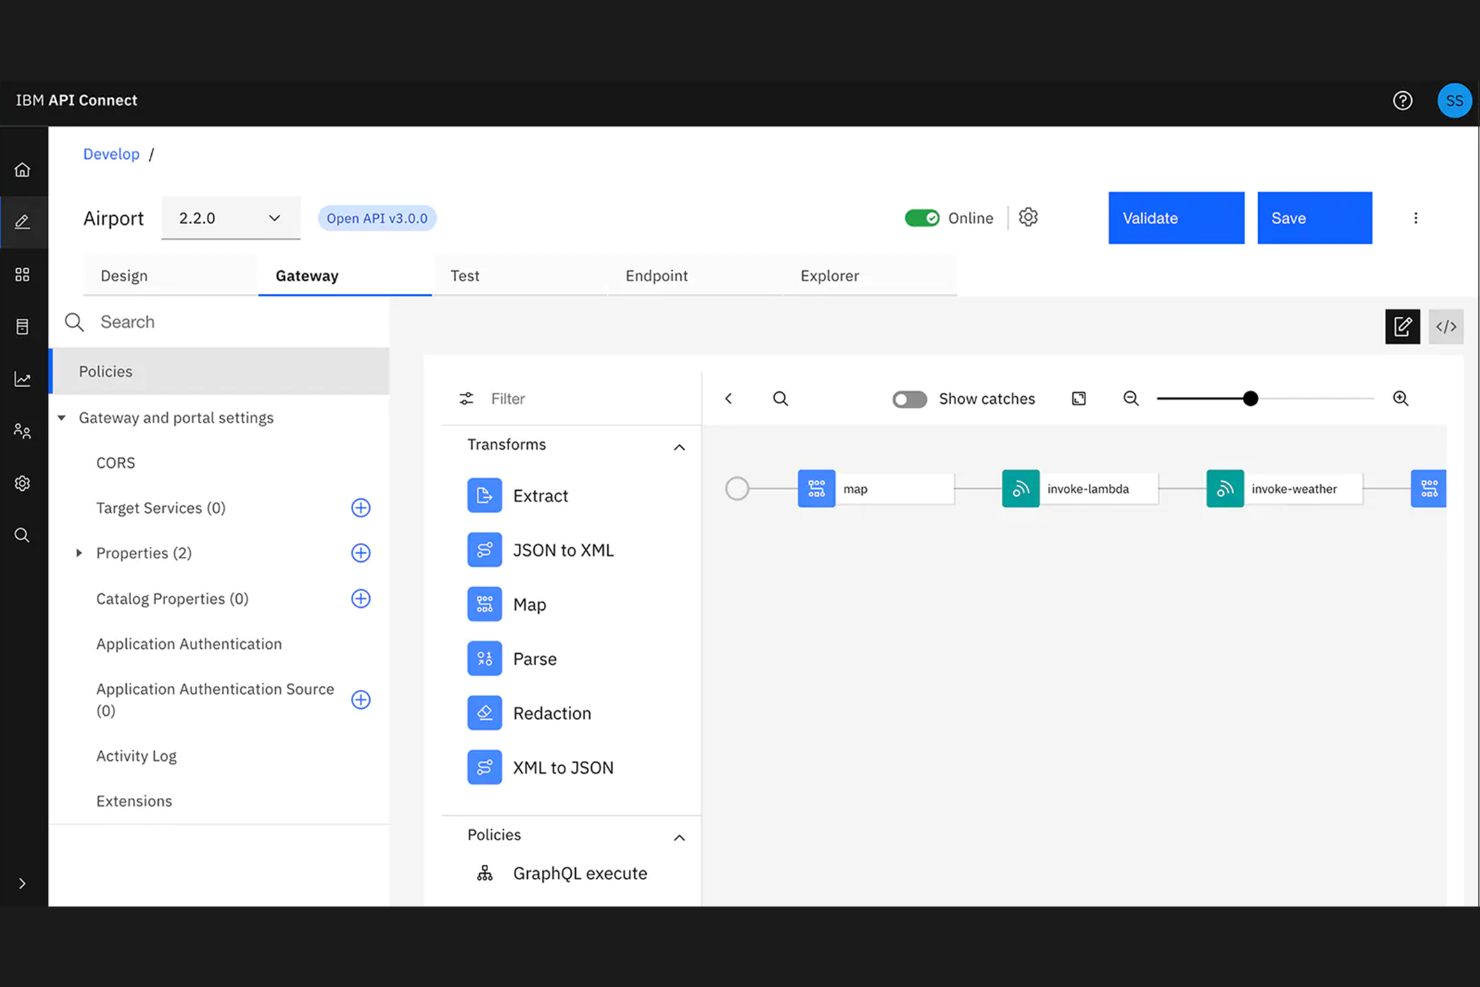This screenshot has width=1480, height=987.
Task: Open Application Authentication settings
Action: [x=189, y=644]
